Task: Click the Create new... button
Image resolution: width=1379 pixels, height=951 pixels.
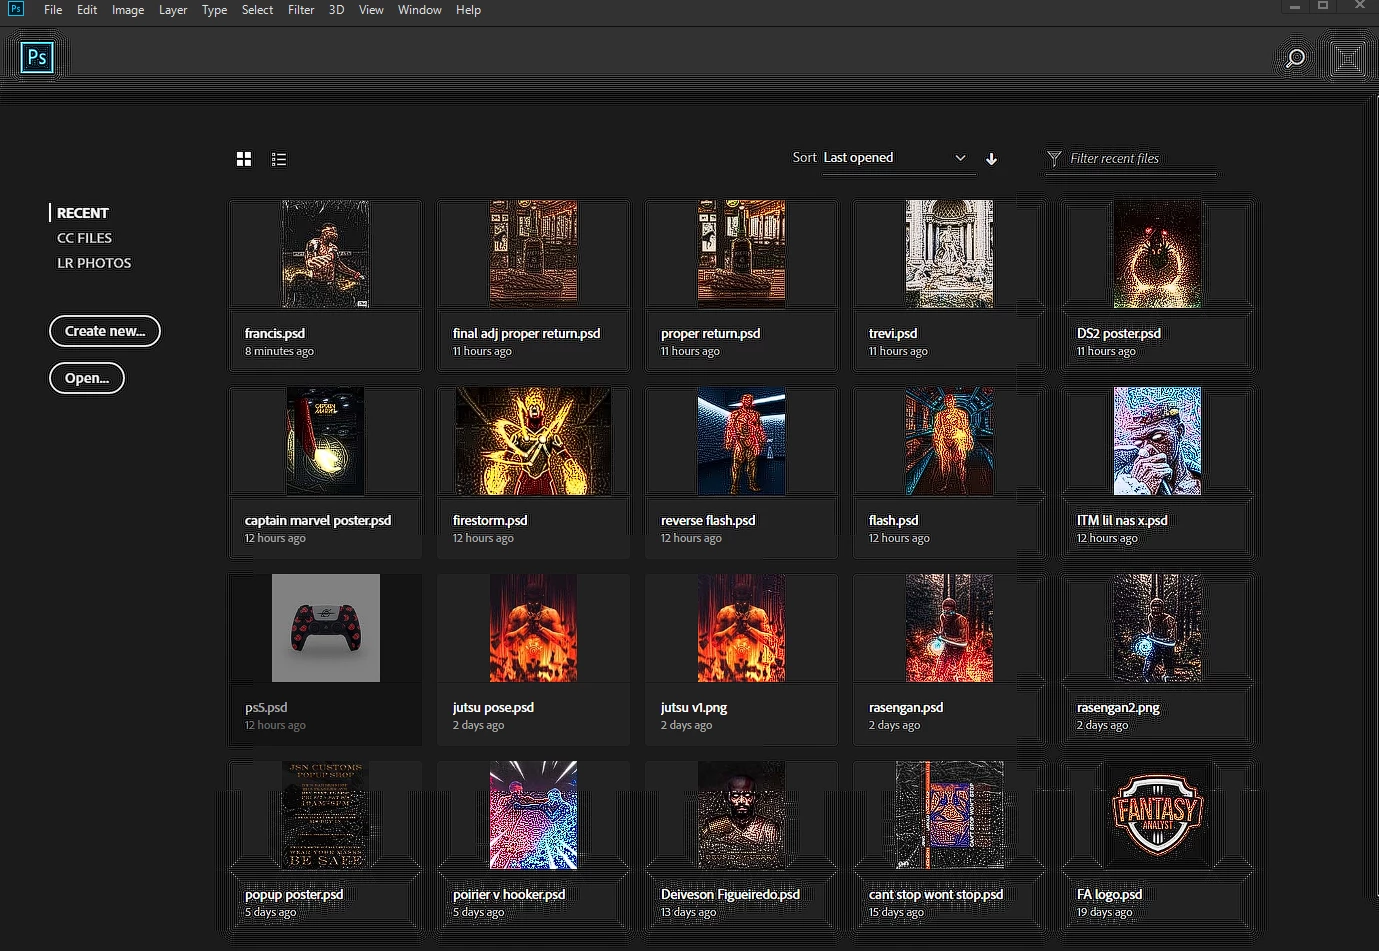Action: (x=105, y=331)
